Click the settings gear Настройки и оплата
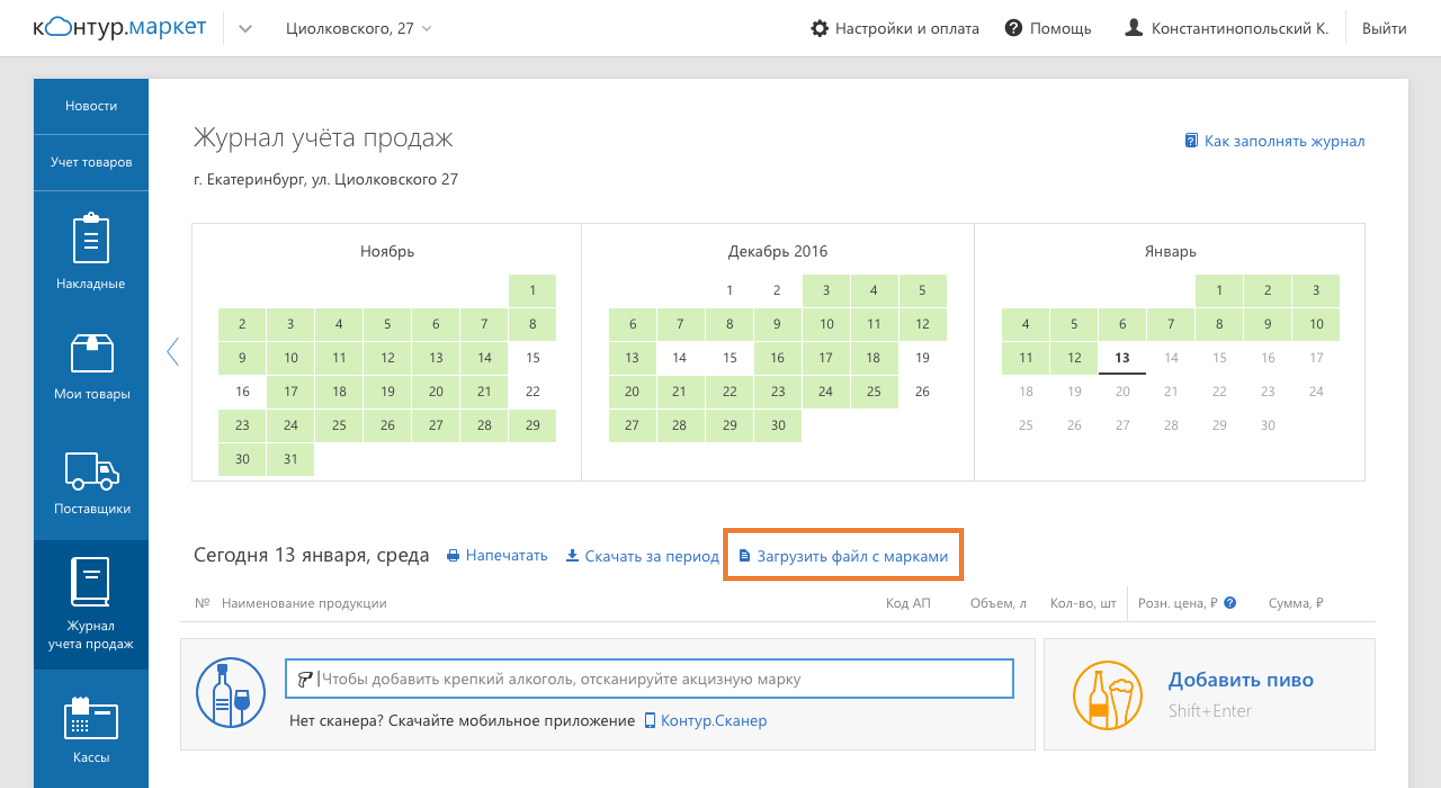 click(x=820, y=29)
